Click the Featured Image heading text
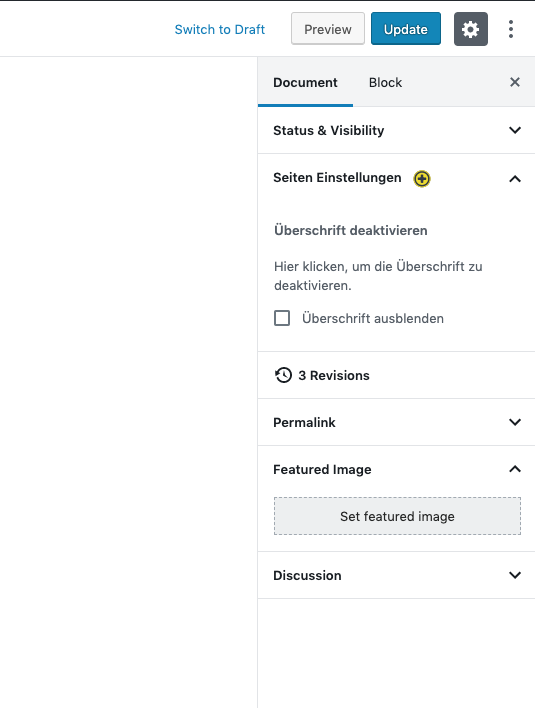The height and width of the screenshot is (708, 535). (x=322, y=470)
